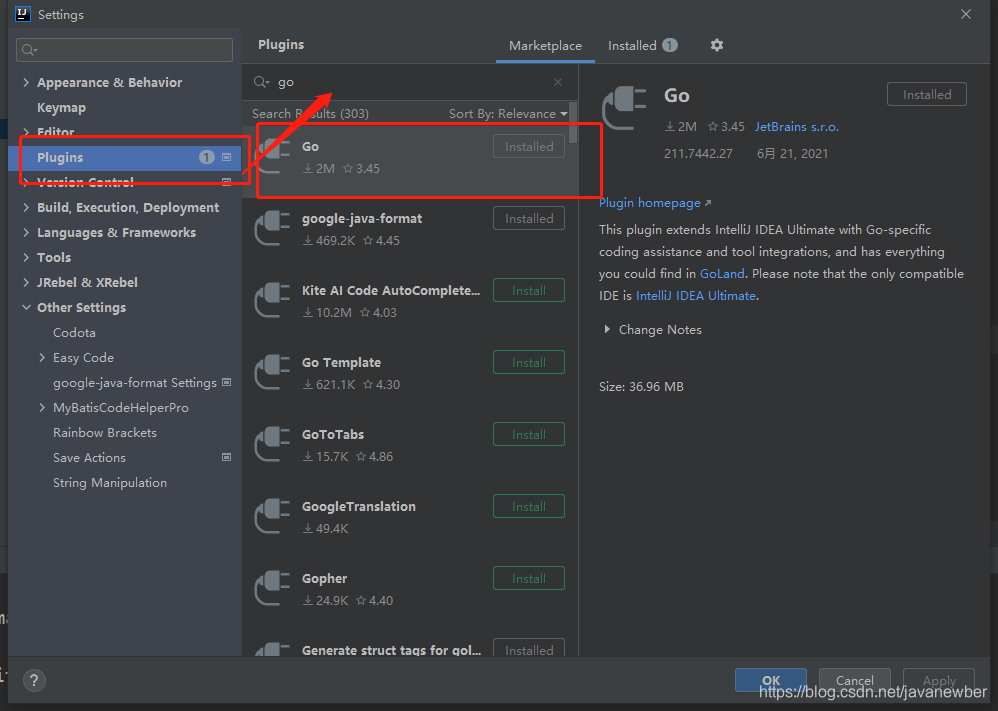Click project-level icon beside Plugins
Screen dimensions: 998x711
[227, 157]
